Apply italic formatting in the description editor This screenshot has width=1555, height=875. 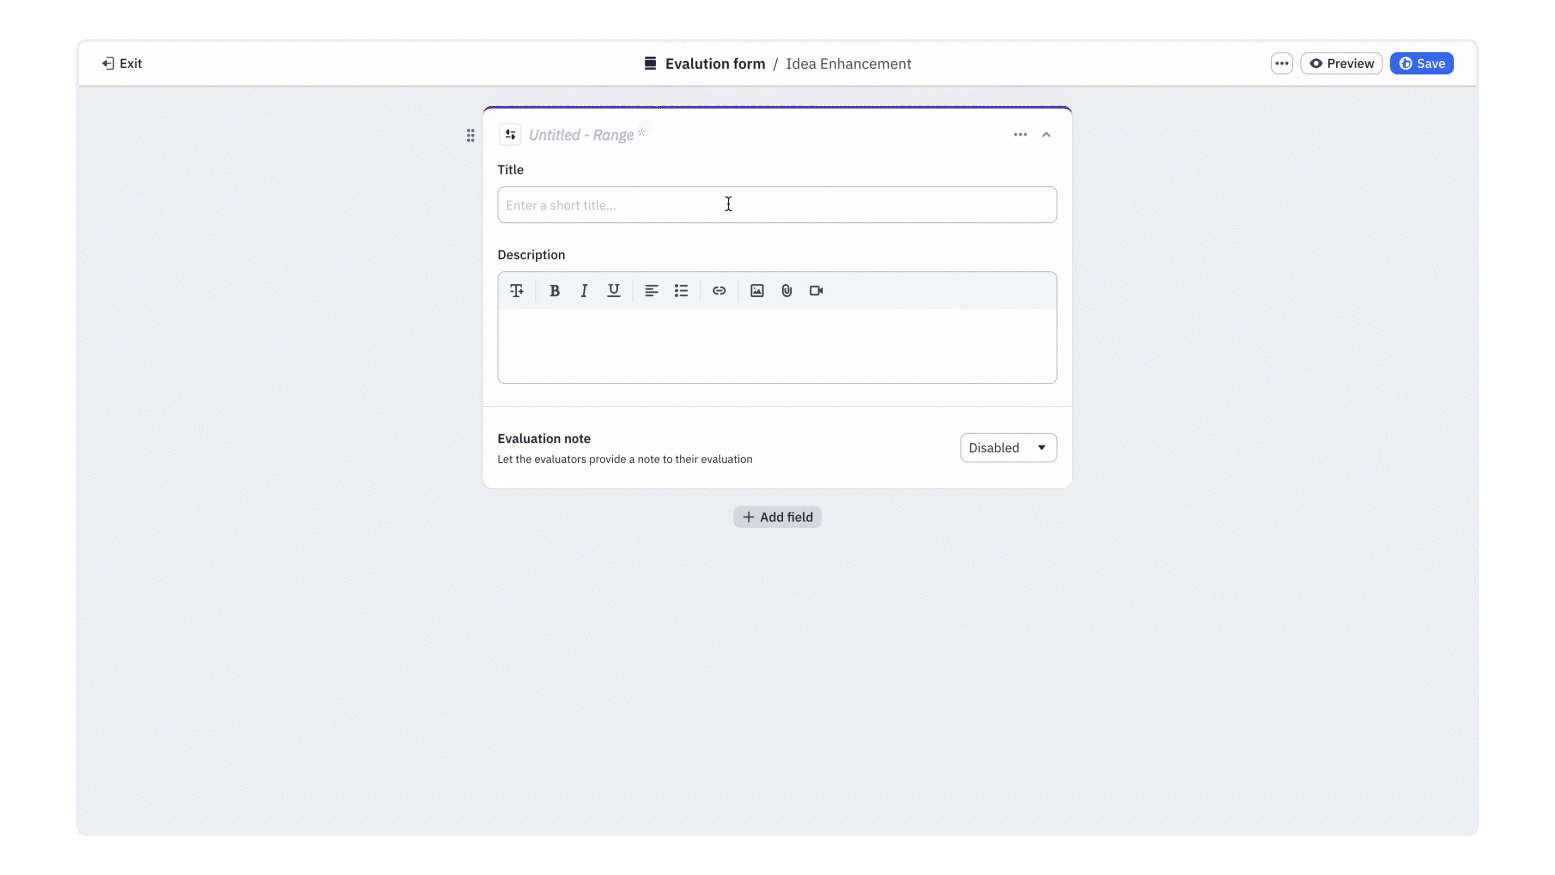tap(584, 290)
